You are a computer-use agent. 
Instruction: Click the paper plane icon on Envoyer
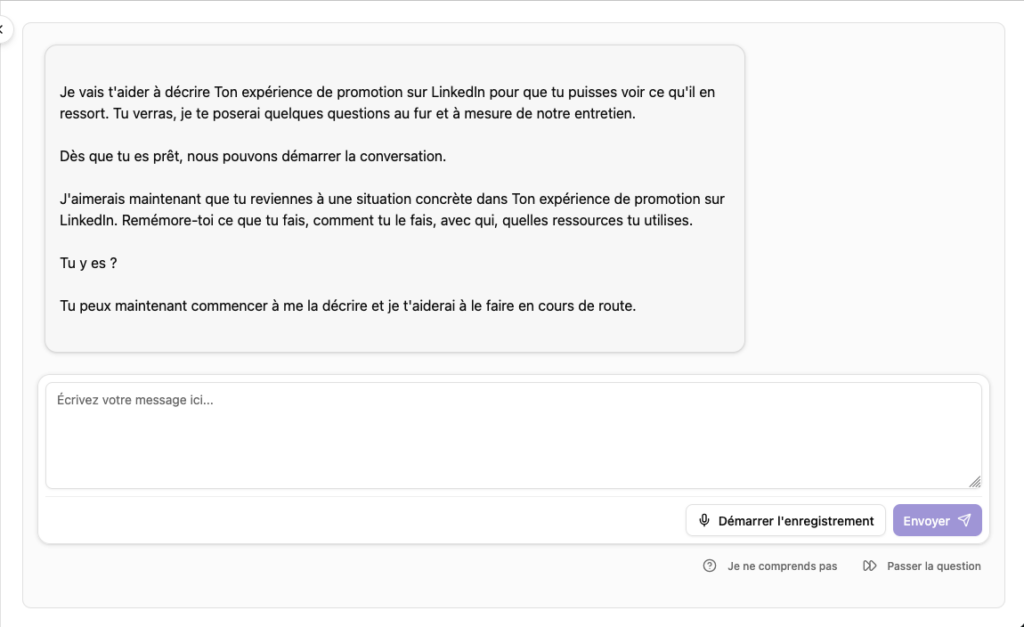click(965, 521)
